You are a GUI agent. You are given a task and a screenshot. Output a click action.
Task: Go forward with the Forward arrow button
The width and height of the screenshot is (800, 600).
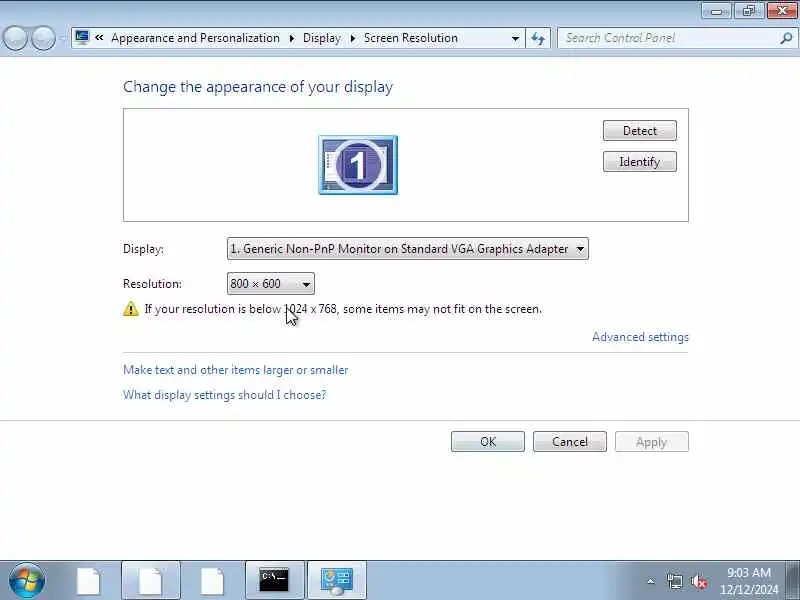point(44,38)
